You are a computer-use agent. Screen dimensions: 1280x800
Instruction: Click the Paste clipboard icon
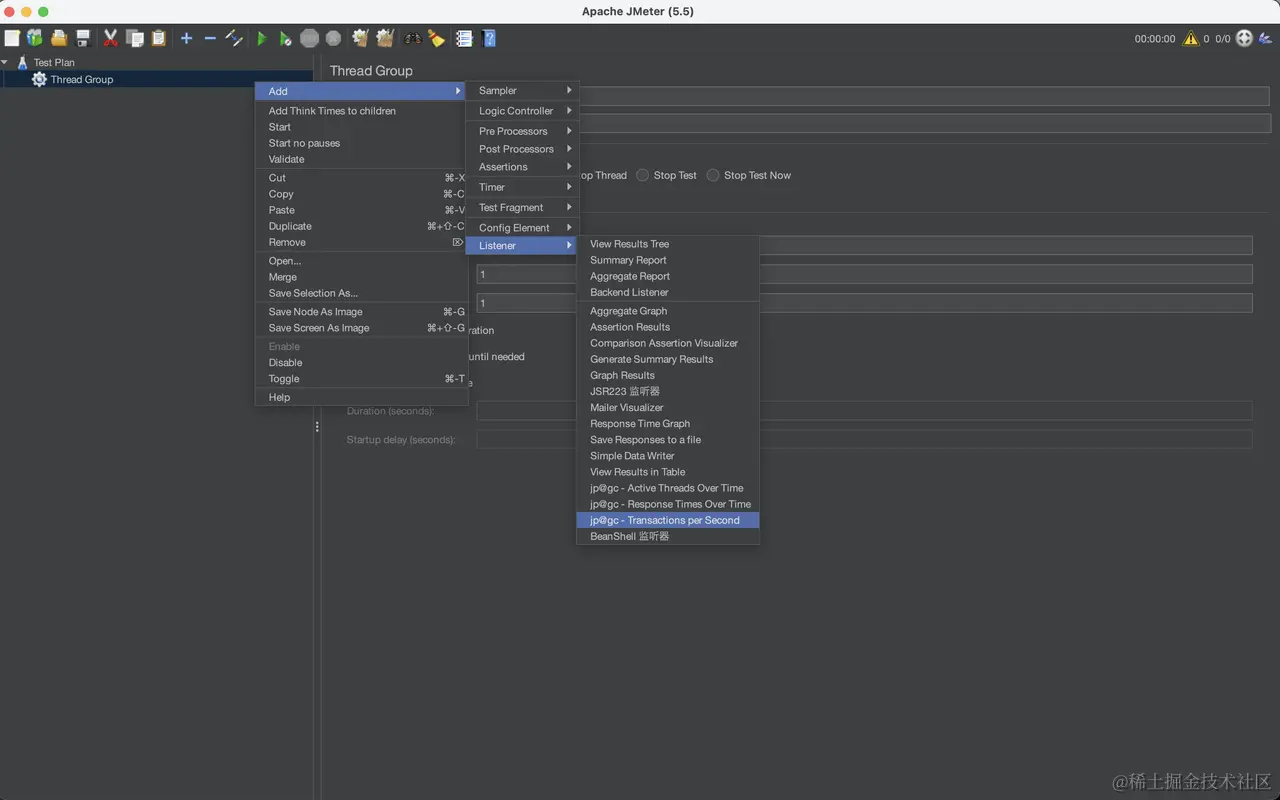[158, 38]
